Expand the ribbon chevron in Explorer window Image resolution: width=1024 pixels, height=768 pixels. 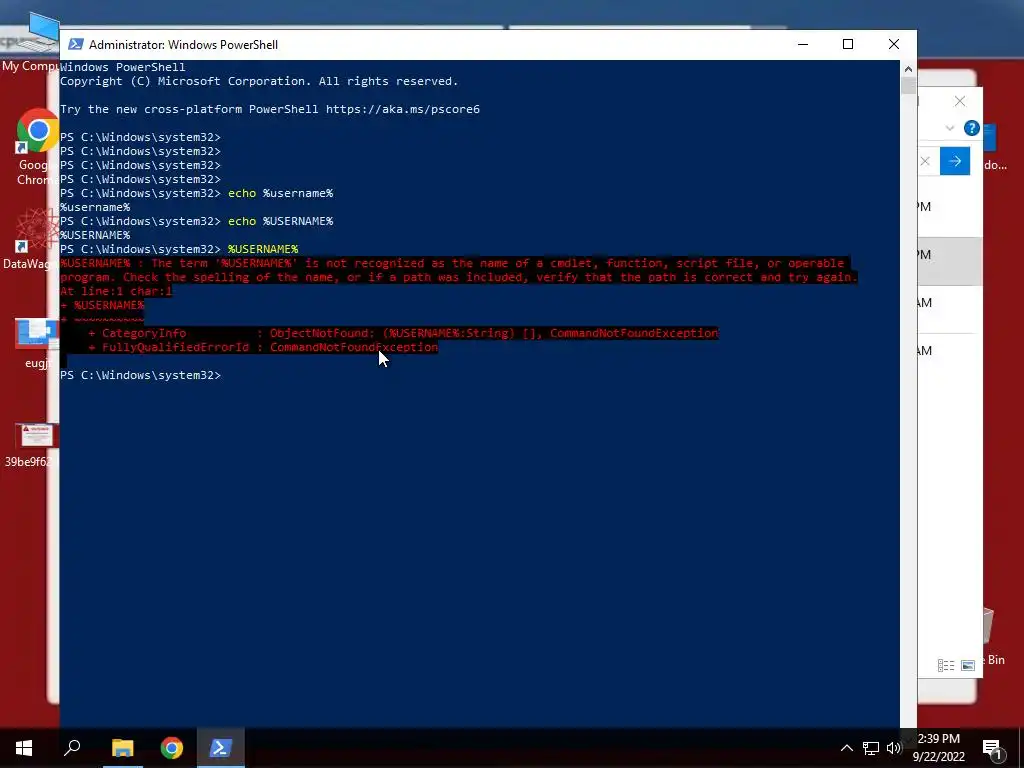(950, 129)
